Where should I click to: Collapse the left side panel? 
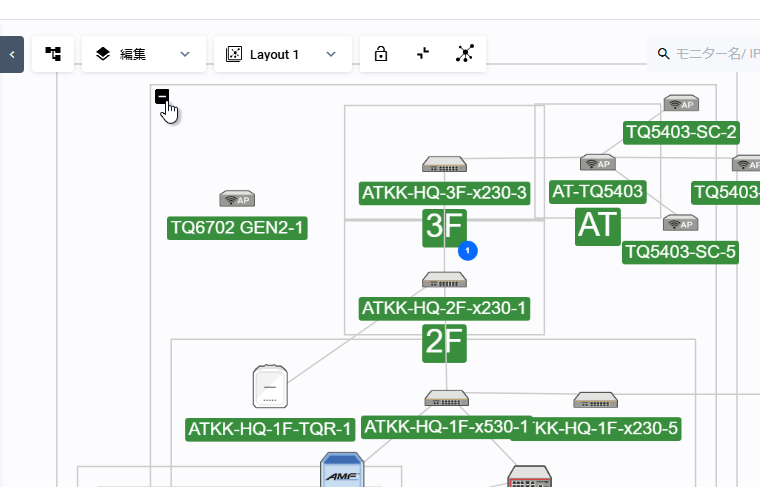[x=12, y=54]
